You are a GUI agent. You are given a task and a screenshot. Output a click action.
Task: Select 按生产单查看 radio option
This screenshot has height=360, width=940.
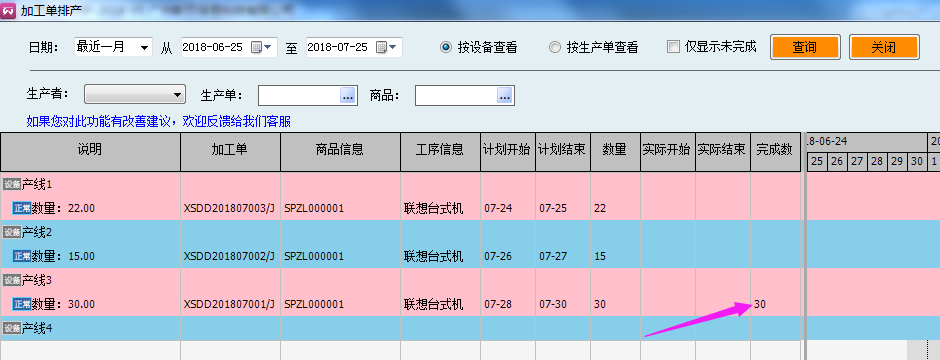pyautogui.click(x=555, y=47)
